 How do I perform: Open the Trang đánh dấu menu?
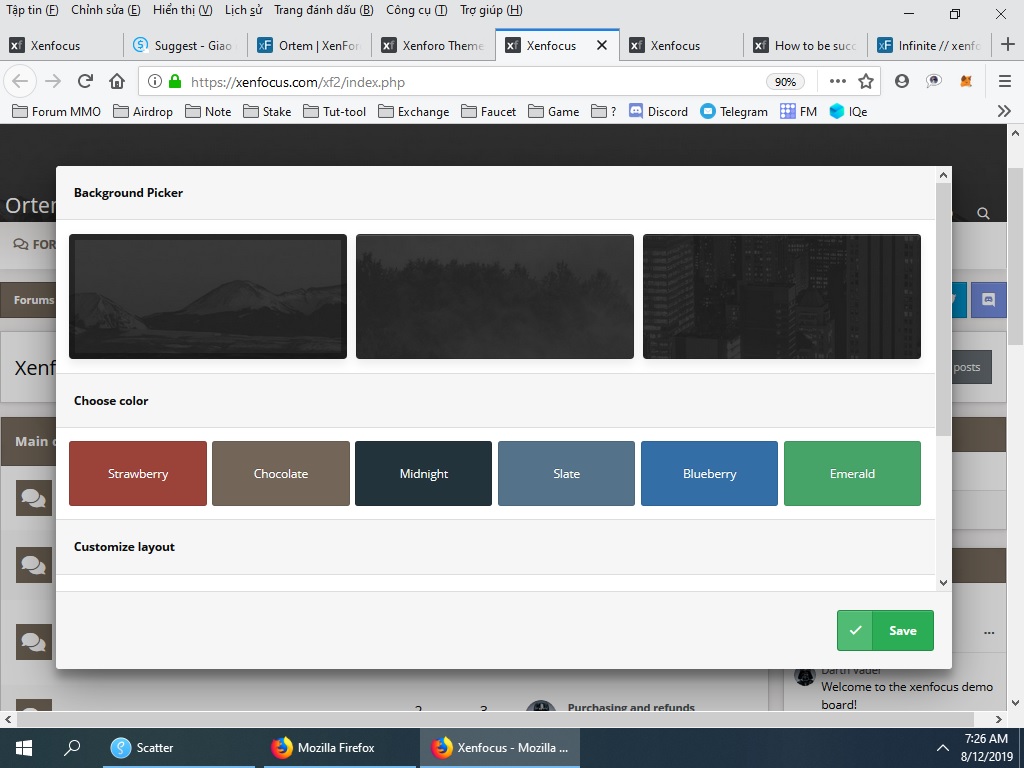click(x=324, y=10)
